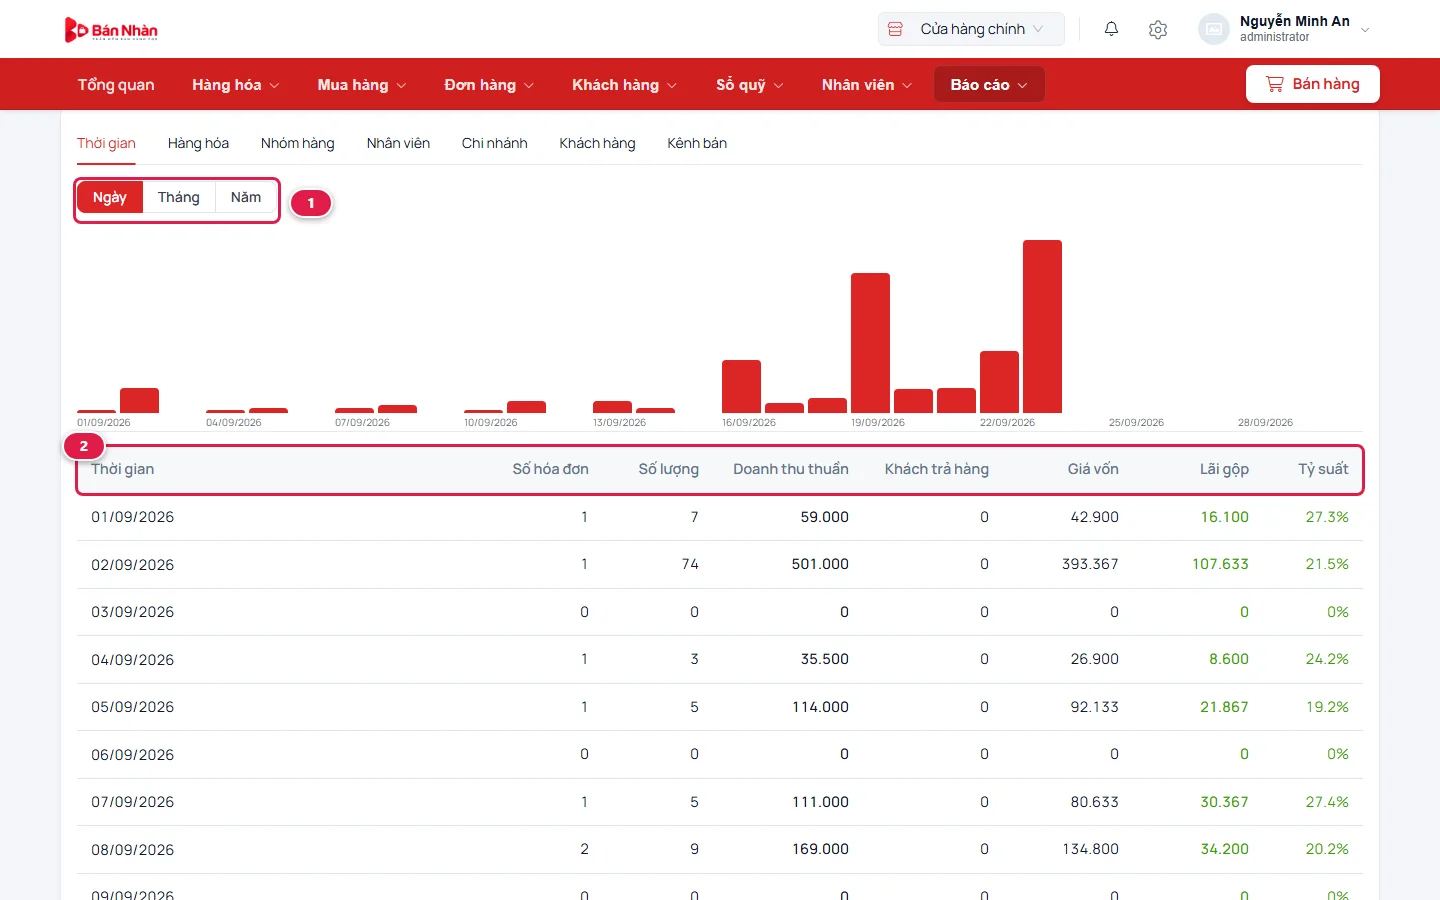Click the Bán hàng button
Image resolution: width=1440 pixels, height=900 pixels.
click(x=1312, y=84)
